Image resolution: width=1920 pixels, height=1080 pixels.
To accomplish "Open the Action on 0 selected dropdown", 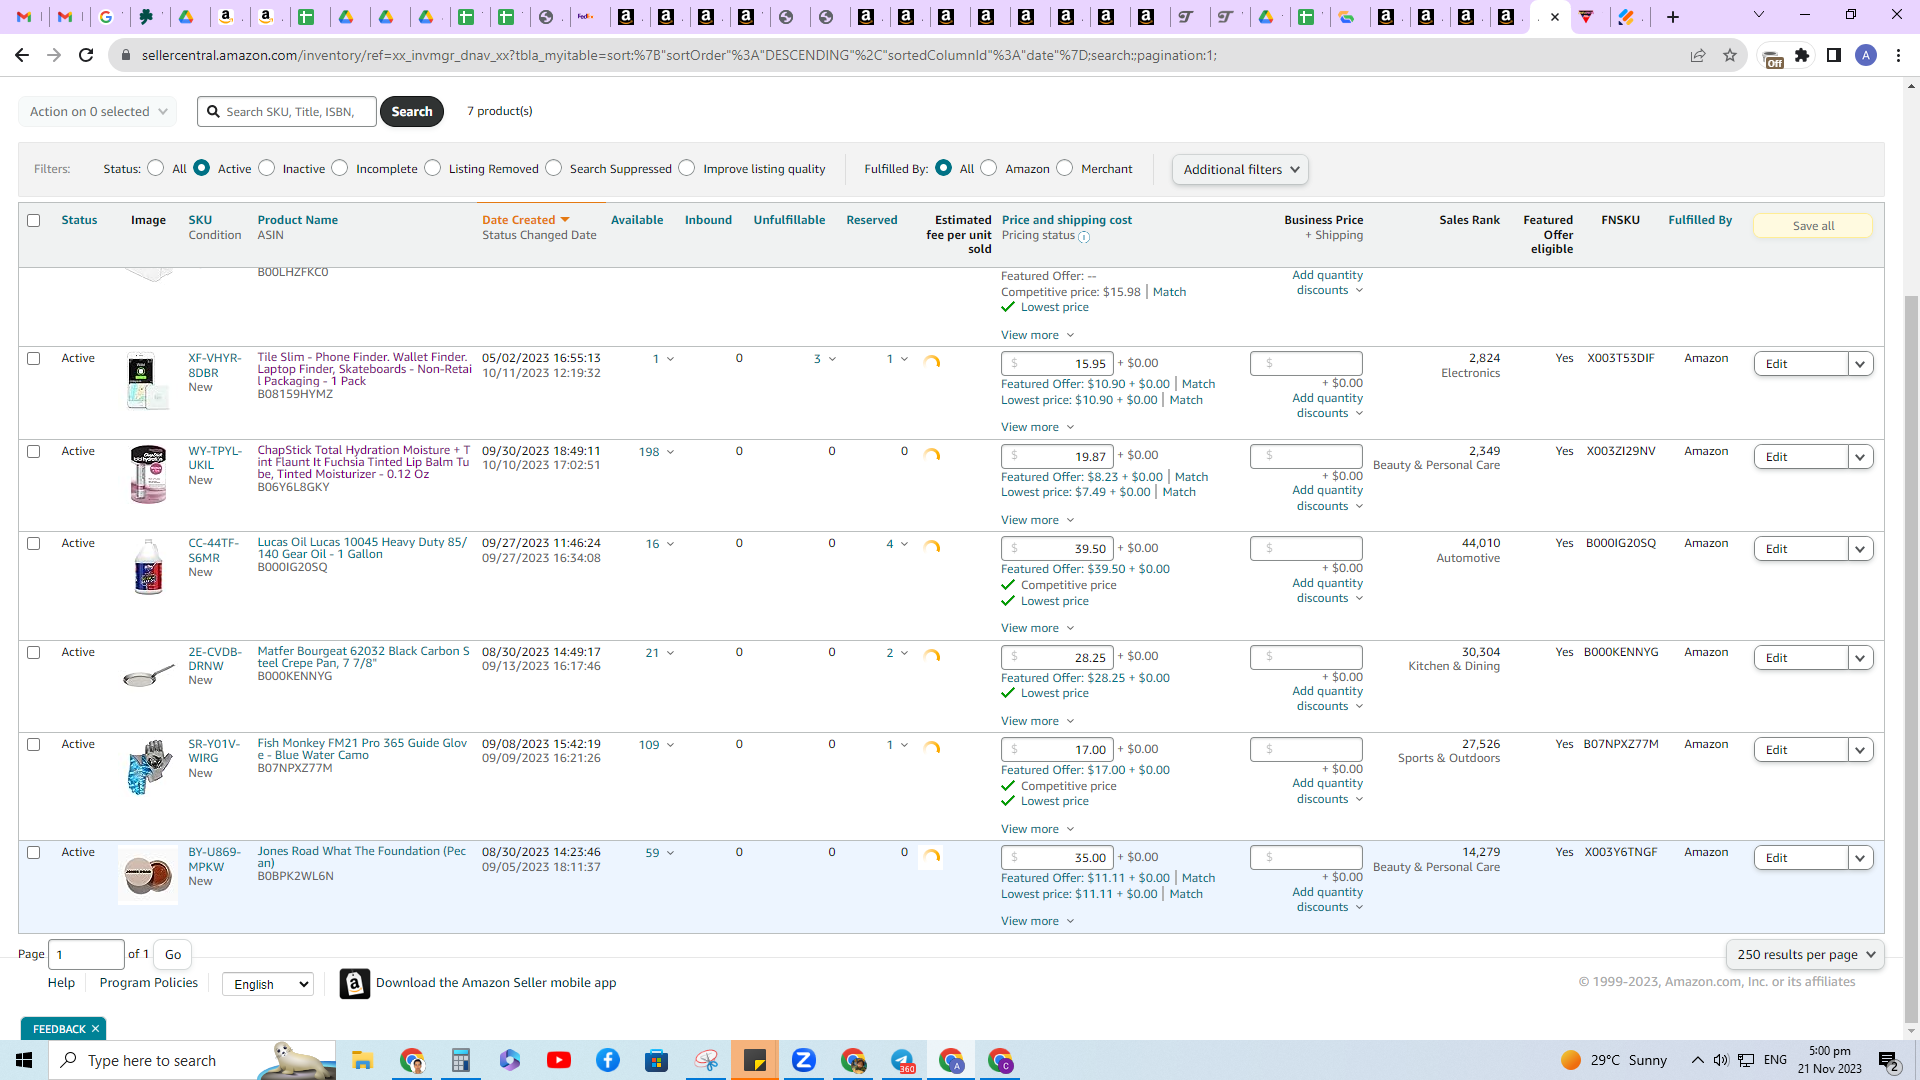I will tap(98, 111).
